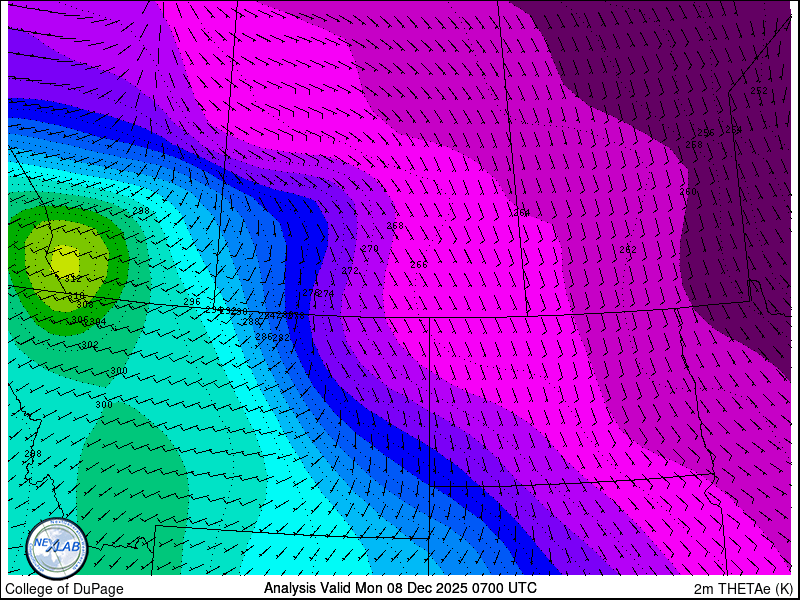Click the 254 contour label
Viewport: 800px width, 600px height.
tap(734, 130)
